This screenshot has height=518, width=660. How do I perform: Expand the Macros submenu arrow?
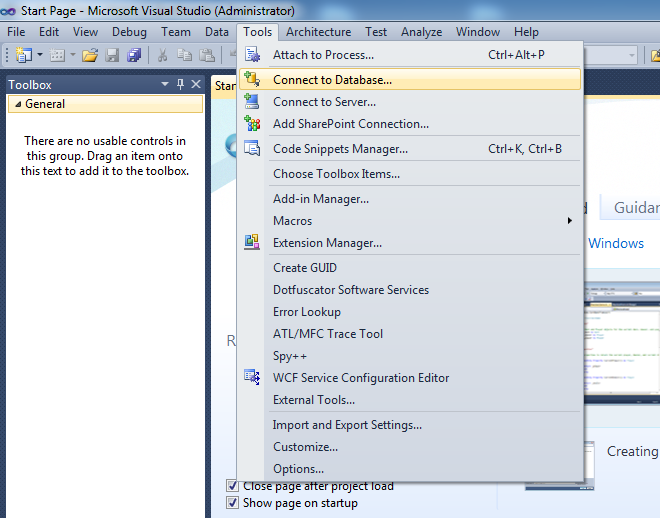pos(570,220)
